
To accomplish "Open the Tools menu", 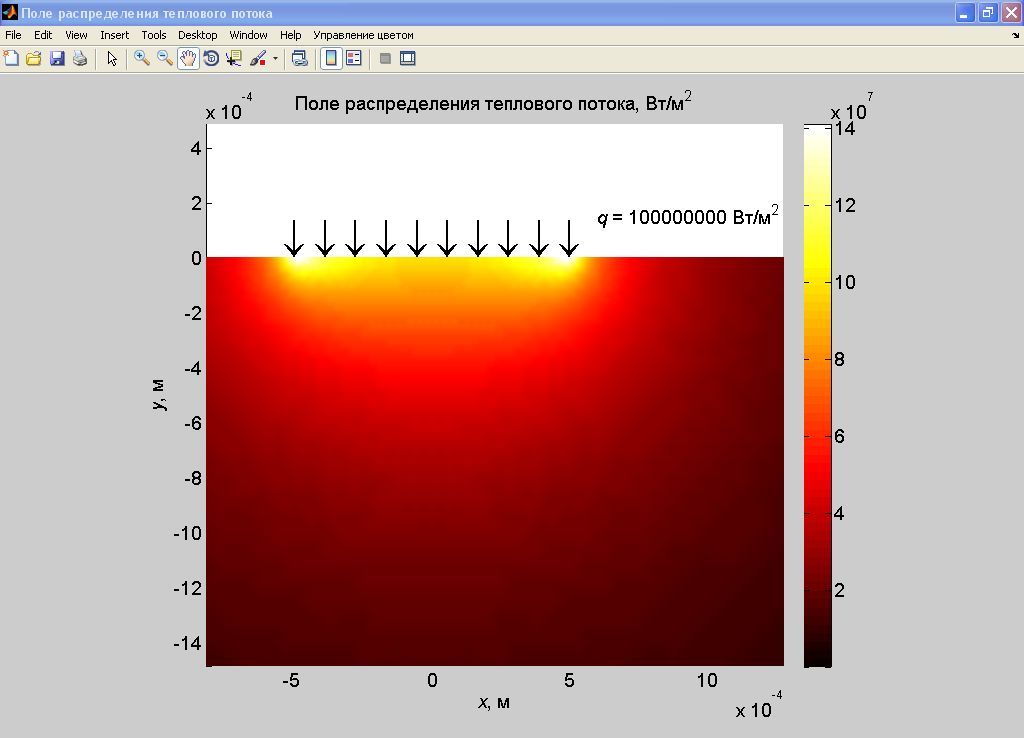I will coord(154,35).
